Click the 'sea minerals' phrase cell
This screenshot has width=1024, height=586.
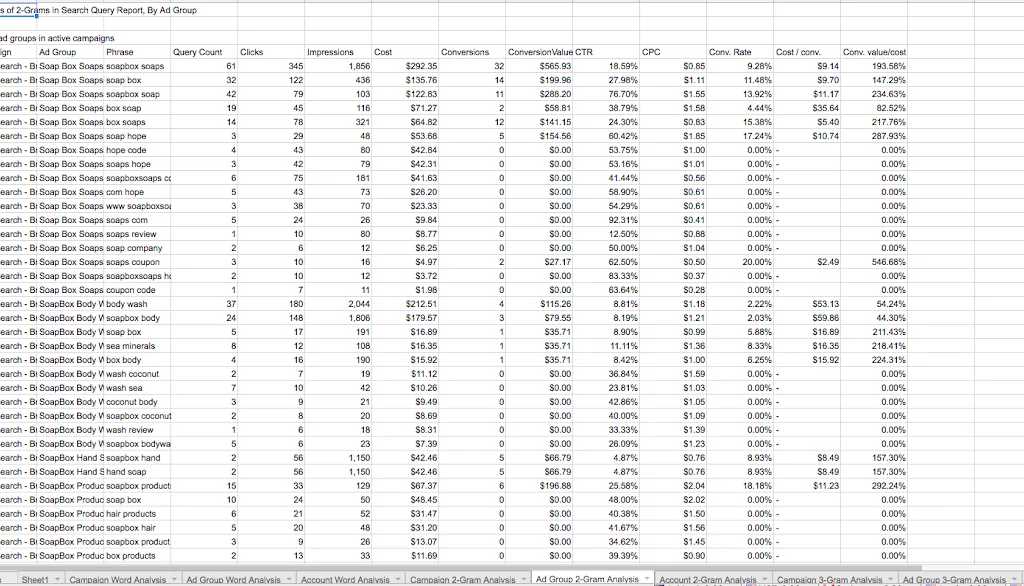coord(137,346)
